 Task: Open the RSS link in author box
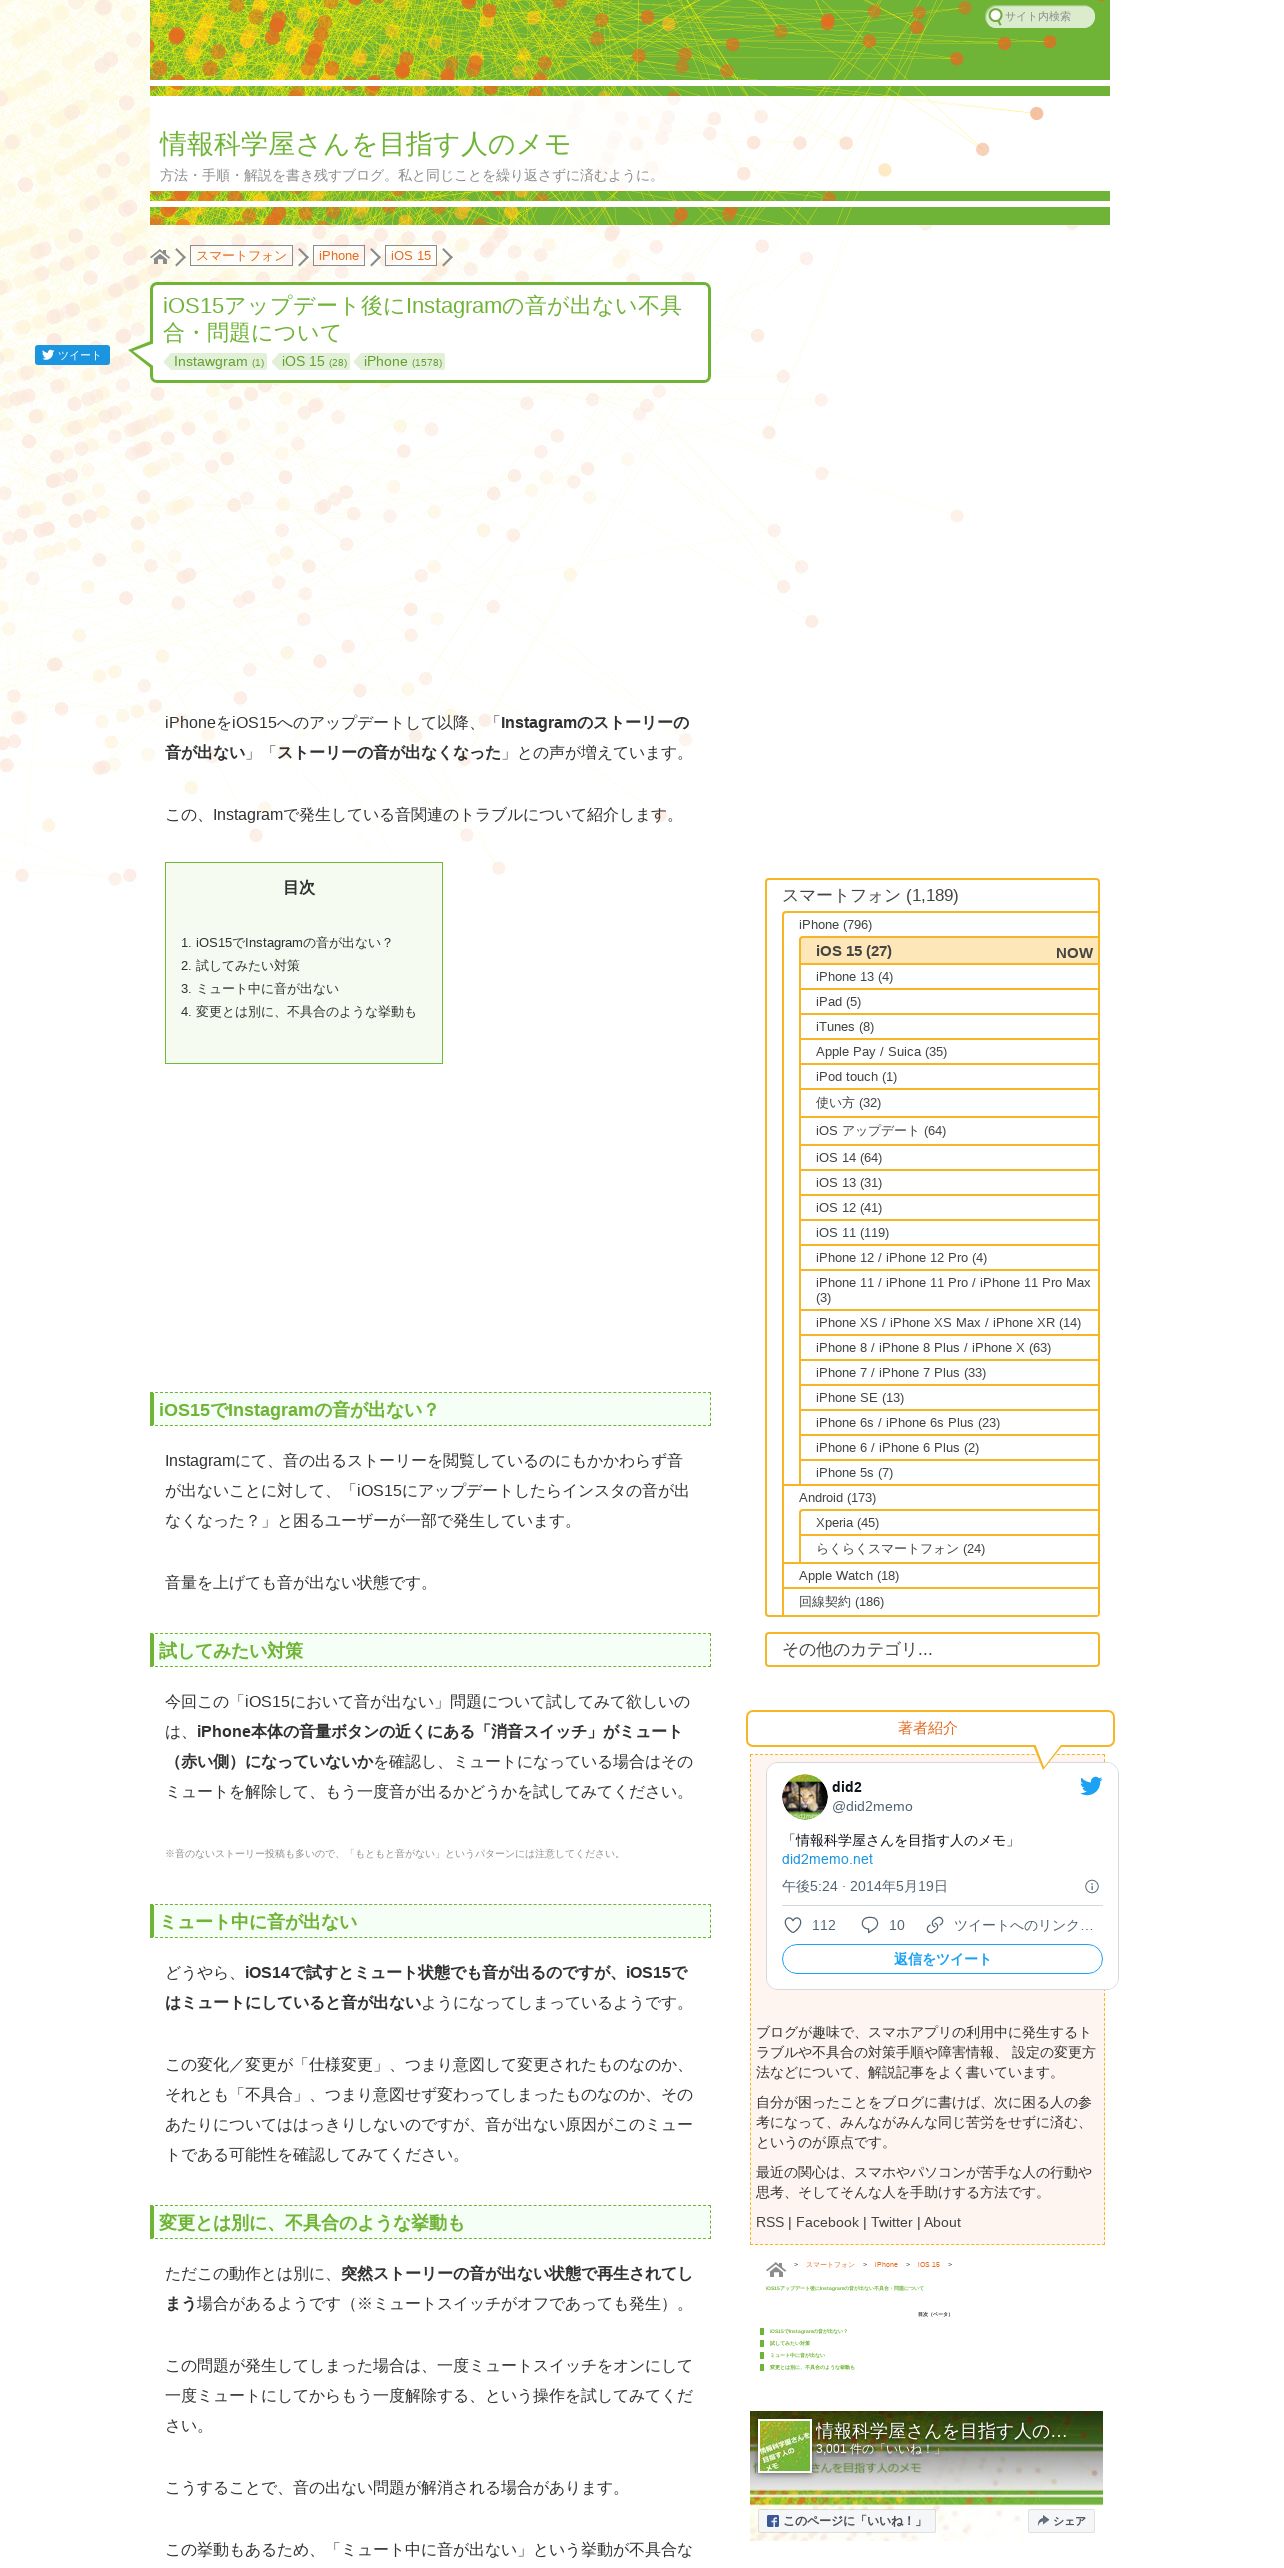(770, 2222)
